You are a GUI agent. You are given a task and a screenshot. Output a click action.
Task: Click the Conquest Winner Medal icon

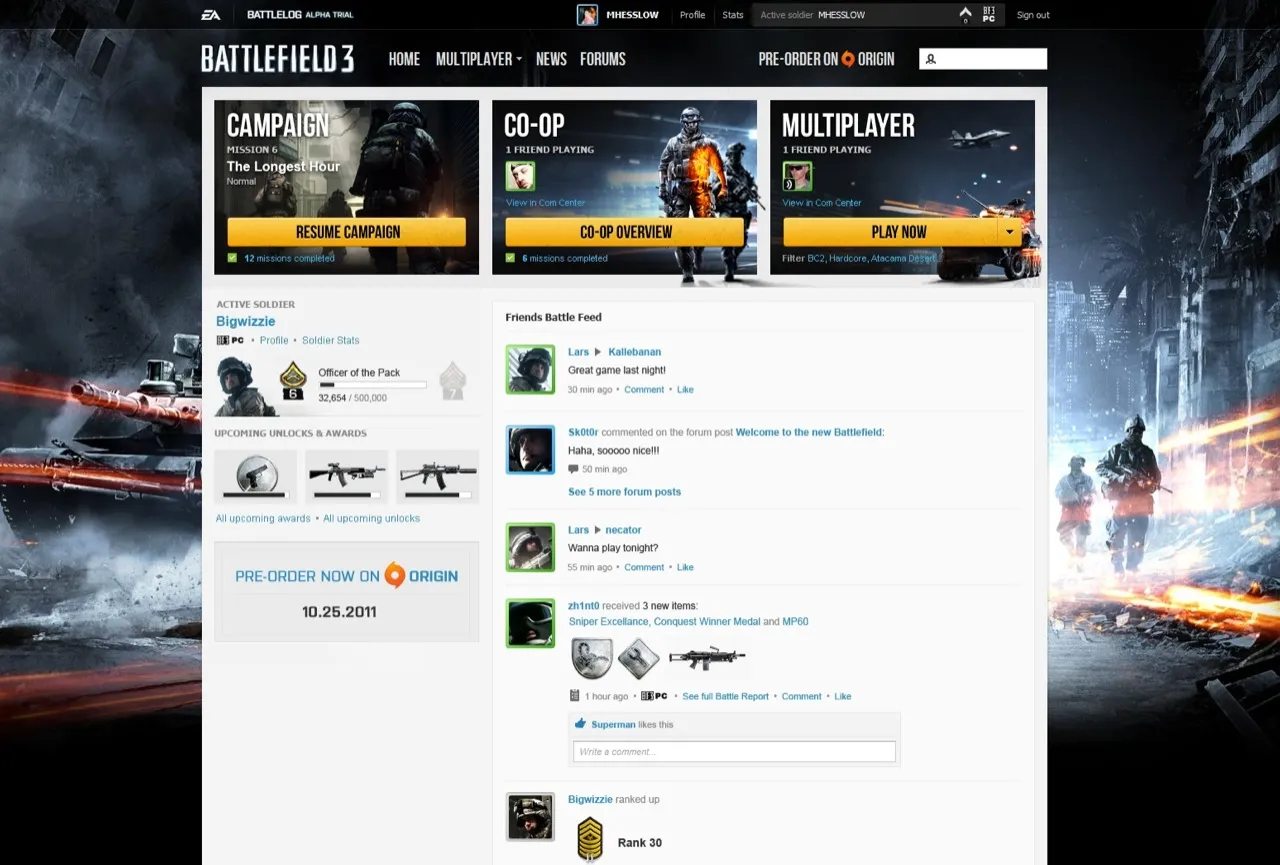pyautogui.click(x=638, y=657)
